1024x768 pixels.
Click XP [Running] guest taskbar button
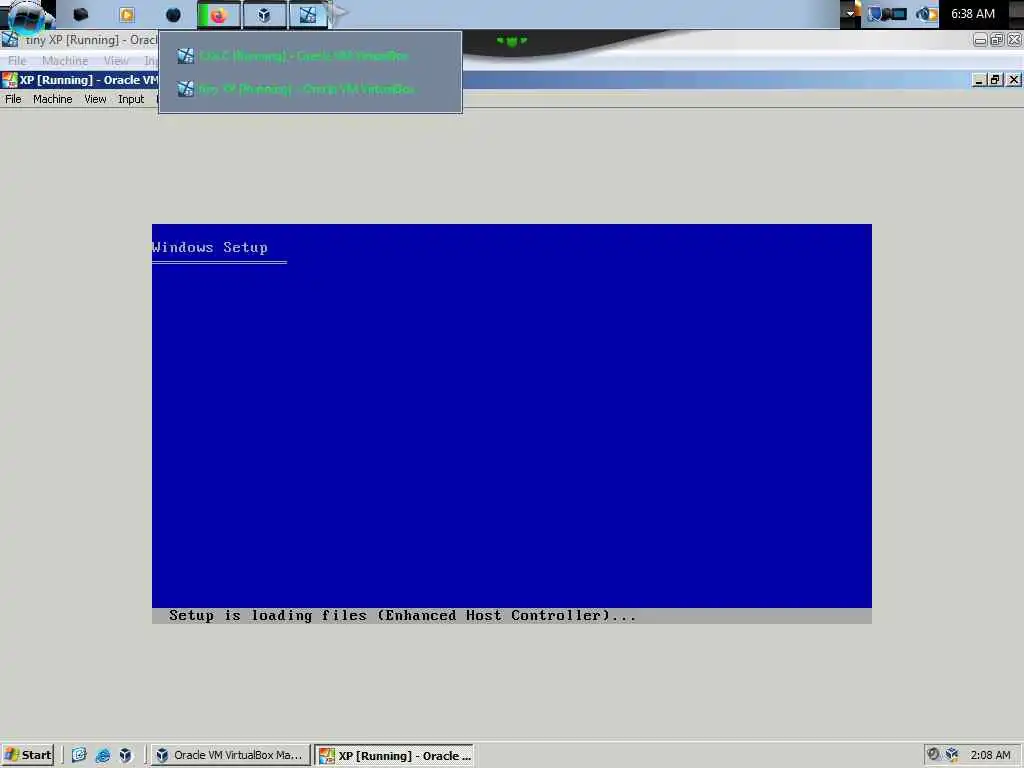point(395,756)
